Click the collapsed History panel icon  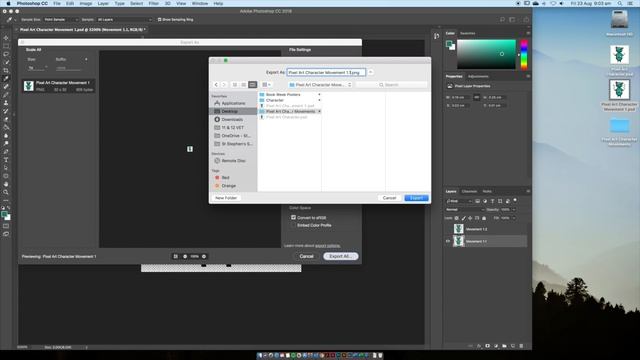click(x=437, y=36)
